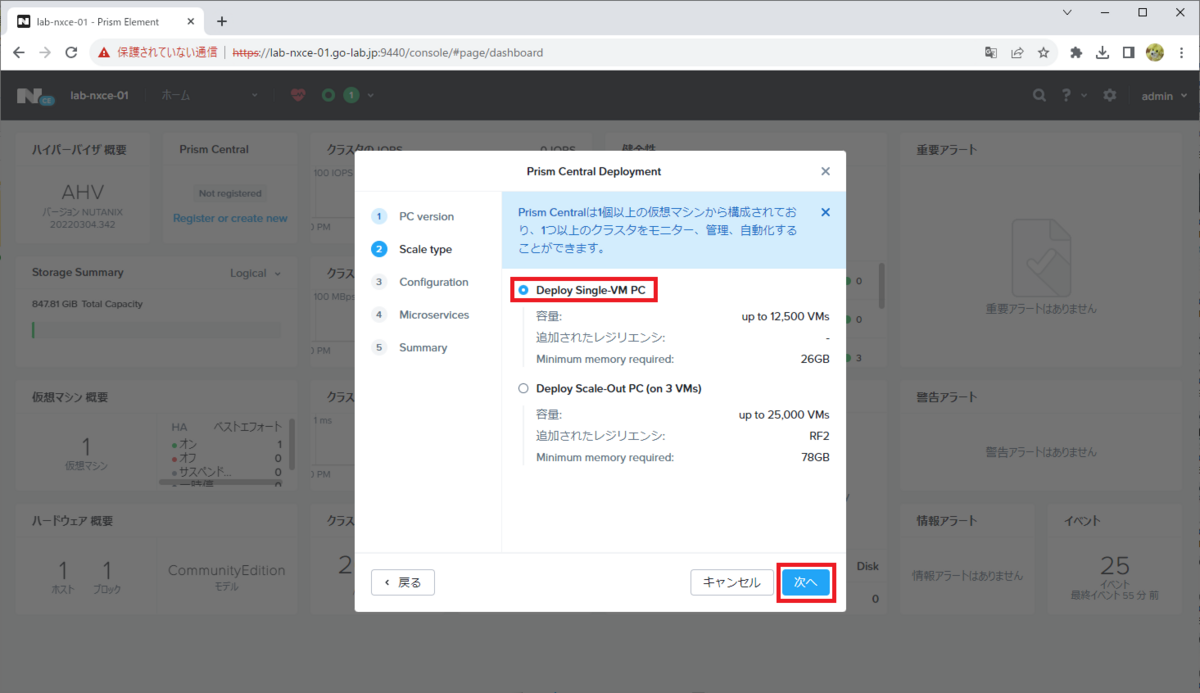Click the 次へ (Next) button

[x=806, y=582]
